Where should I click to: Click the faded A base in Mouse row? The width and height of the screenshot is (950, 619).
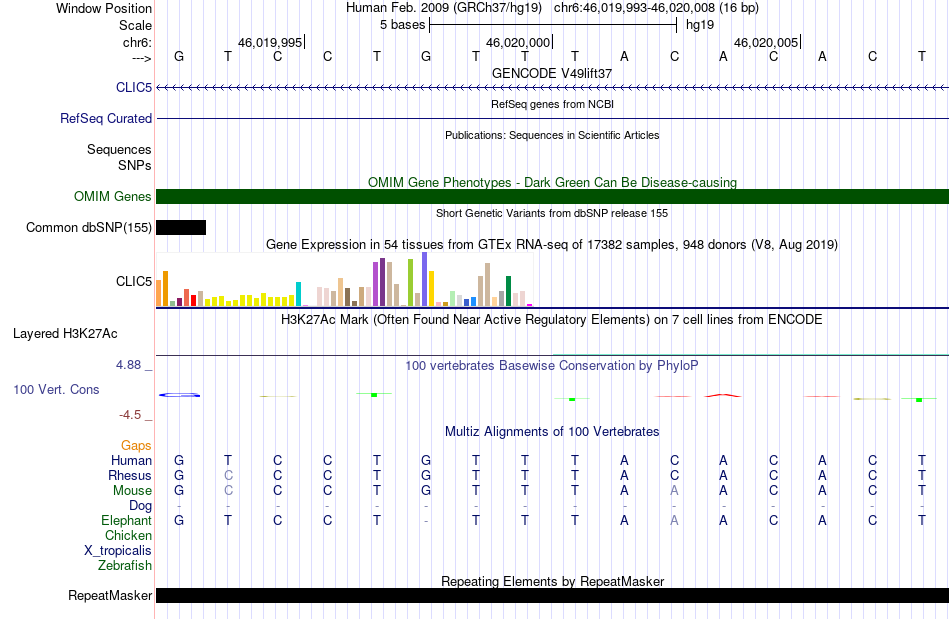(674, 491)
